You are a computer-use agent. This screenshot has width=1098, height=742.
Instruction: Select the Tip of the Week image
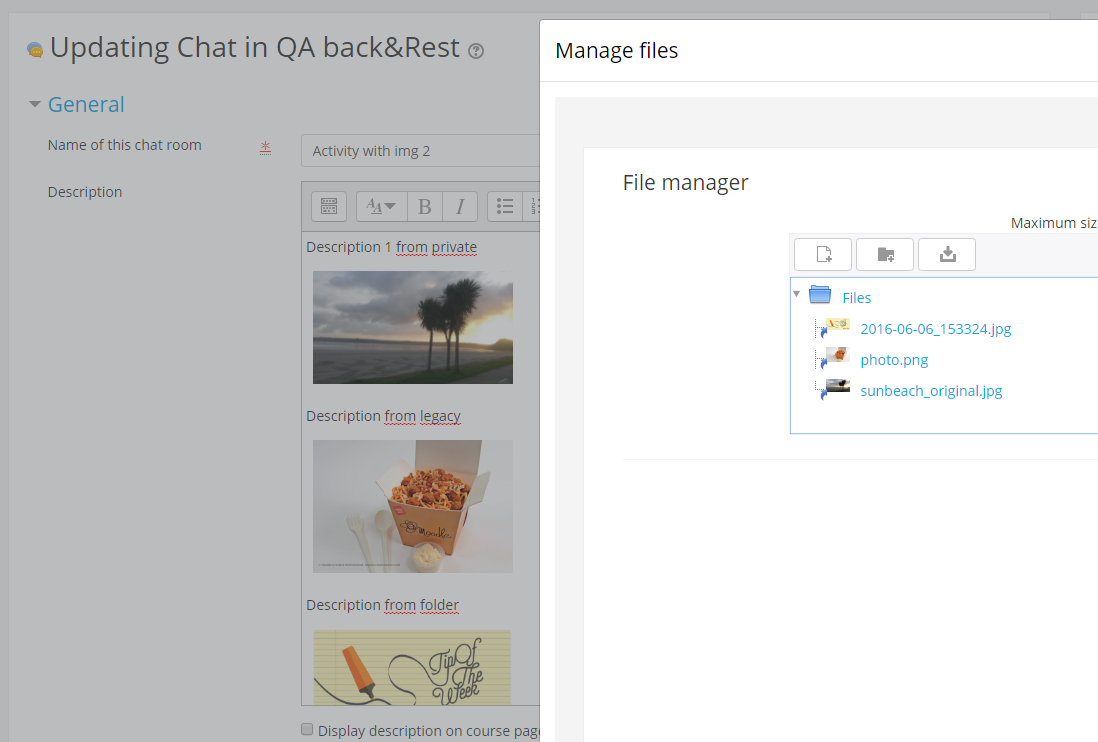(x=412, y=667)
